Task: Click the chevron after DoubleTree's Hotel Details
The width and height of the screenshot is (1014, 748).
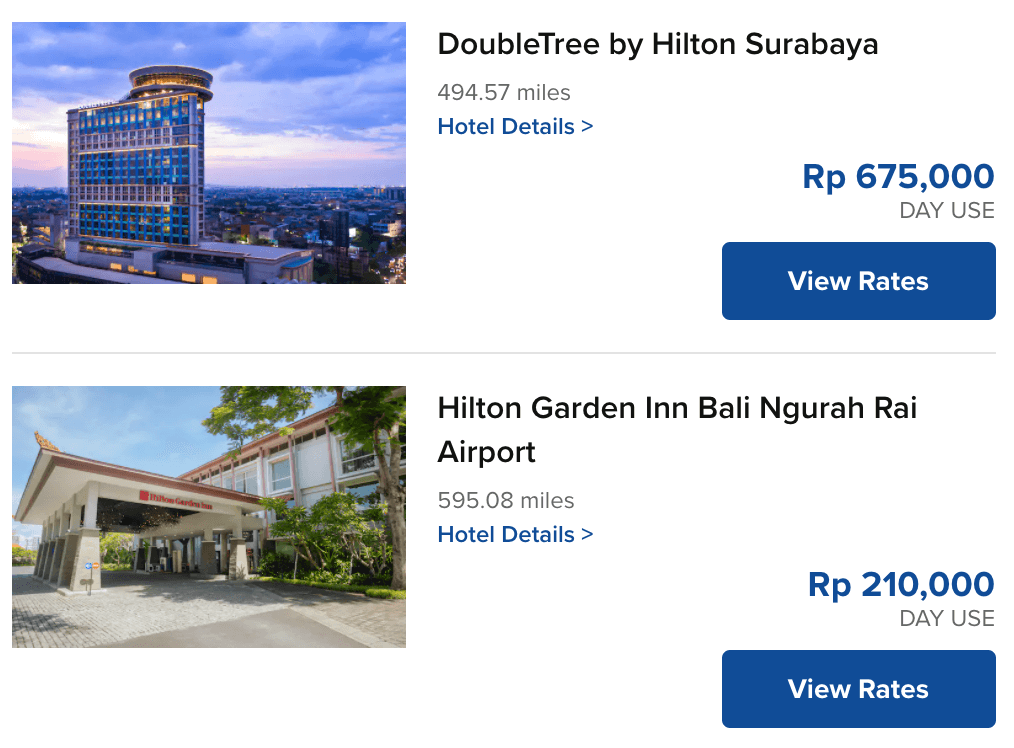Action: point(587,126)
